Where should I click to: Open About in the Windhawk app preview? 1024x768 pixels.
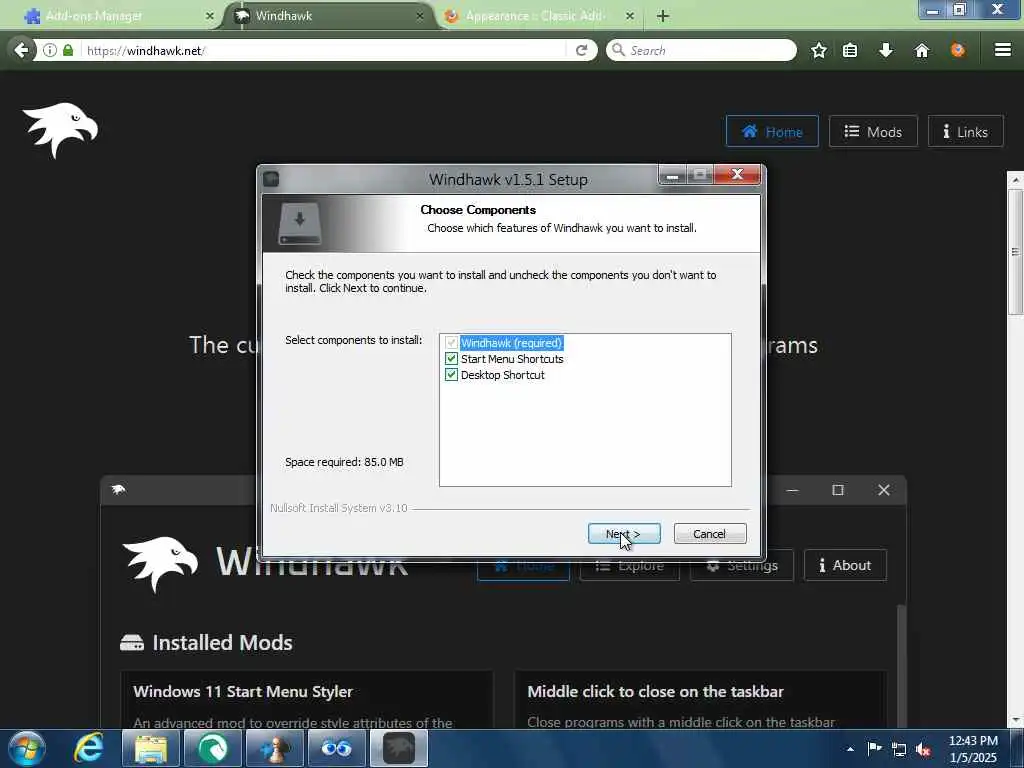click(845, 565)
